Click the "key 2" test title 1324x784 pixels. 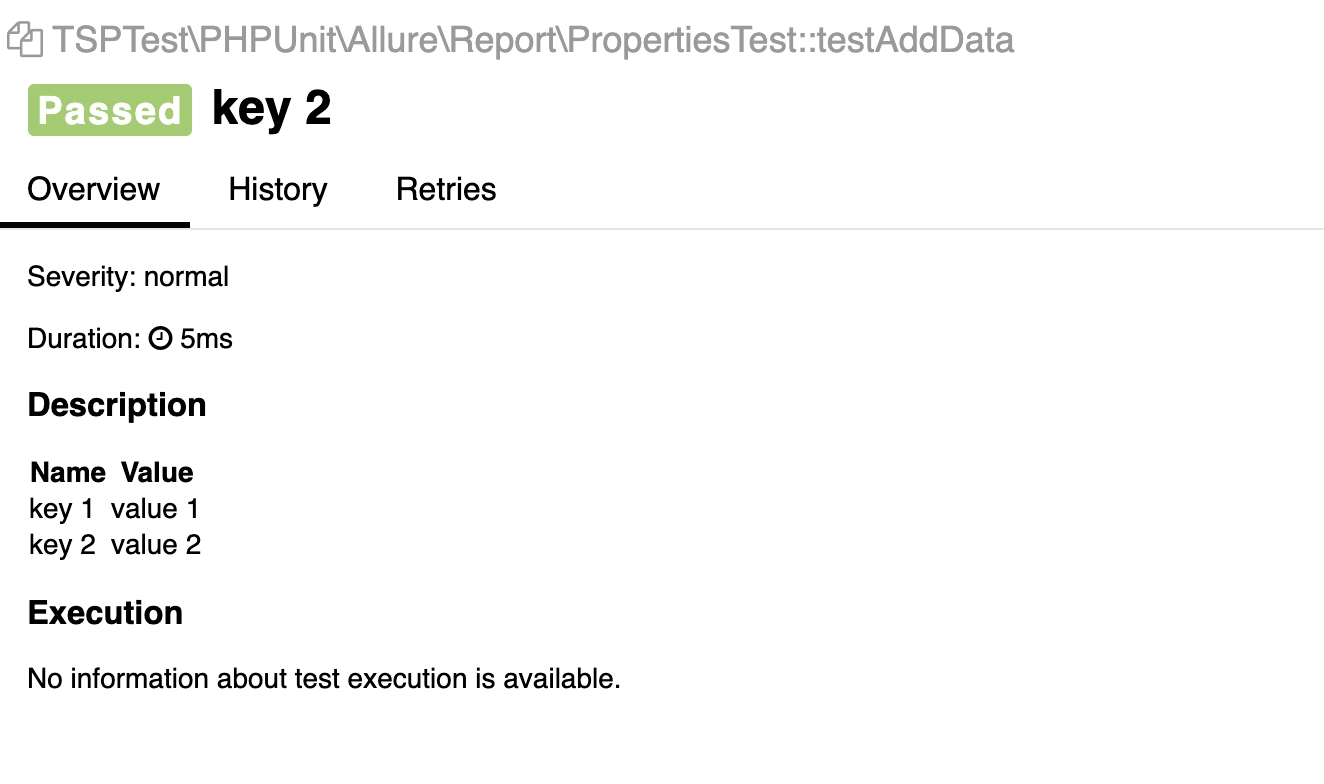click(x=271, y=108)
